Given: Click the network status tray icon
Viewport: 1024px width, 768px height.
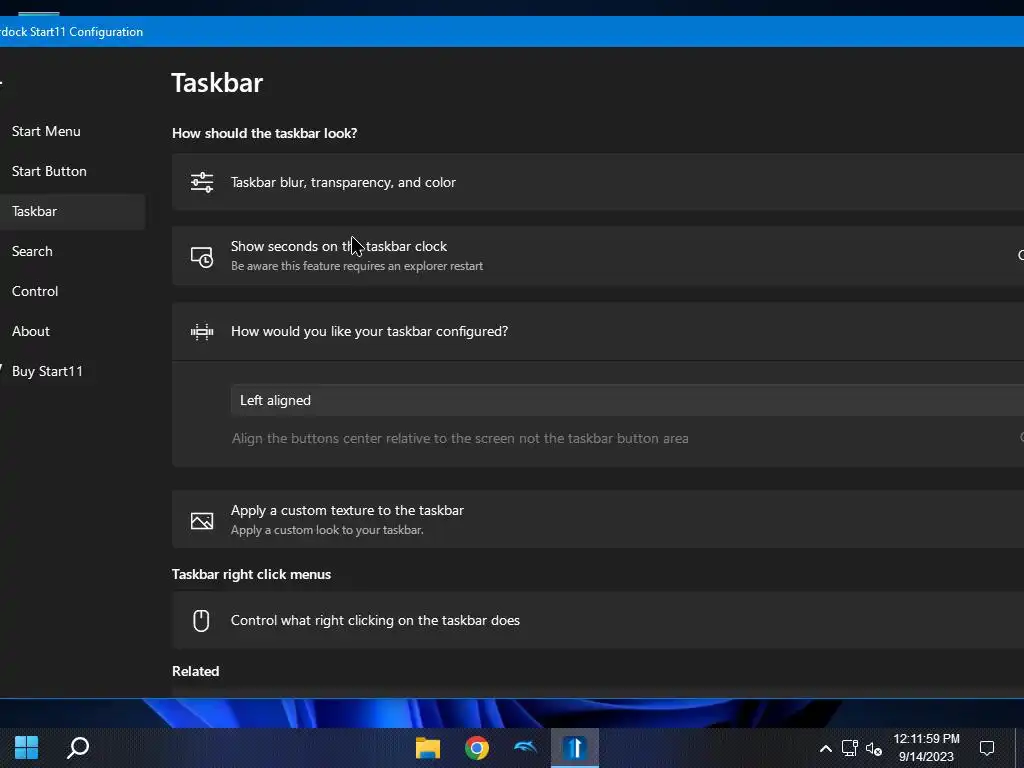Looking at the screenshot, I should (x=849, y=748).
